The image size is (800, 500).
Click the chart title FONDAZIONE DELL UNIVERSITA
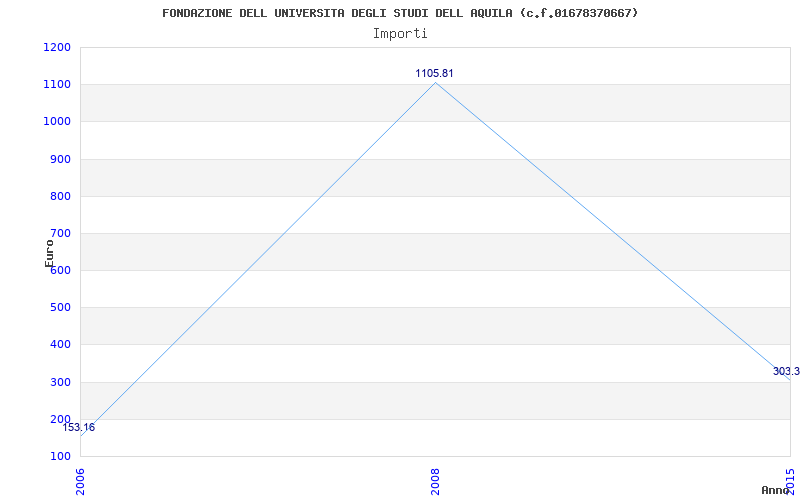click(400, 13)
